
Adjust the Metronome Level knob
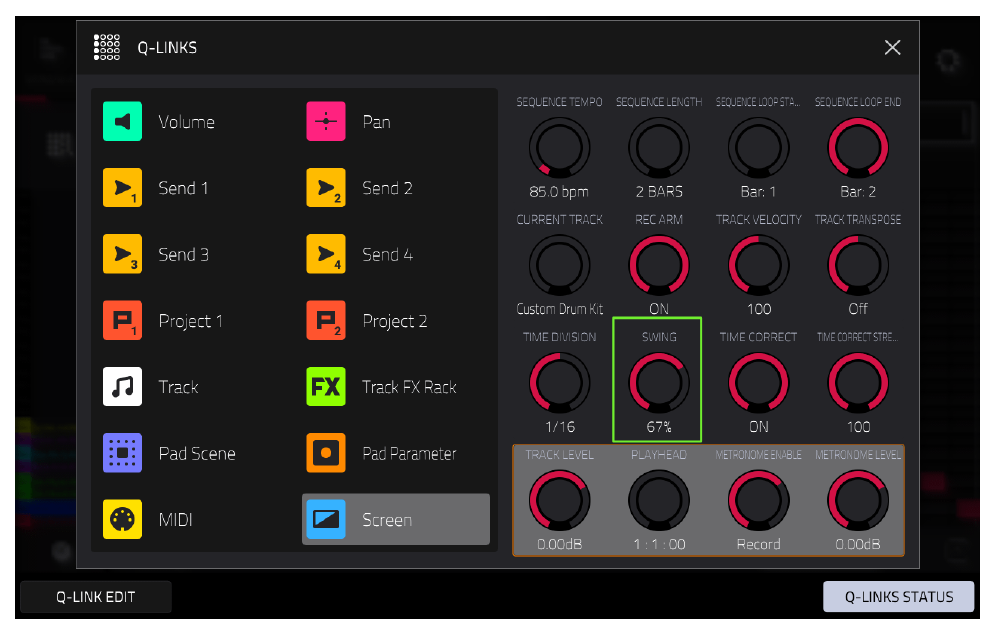click(858, 501)
